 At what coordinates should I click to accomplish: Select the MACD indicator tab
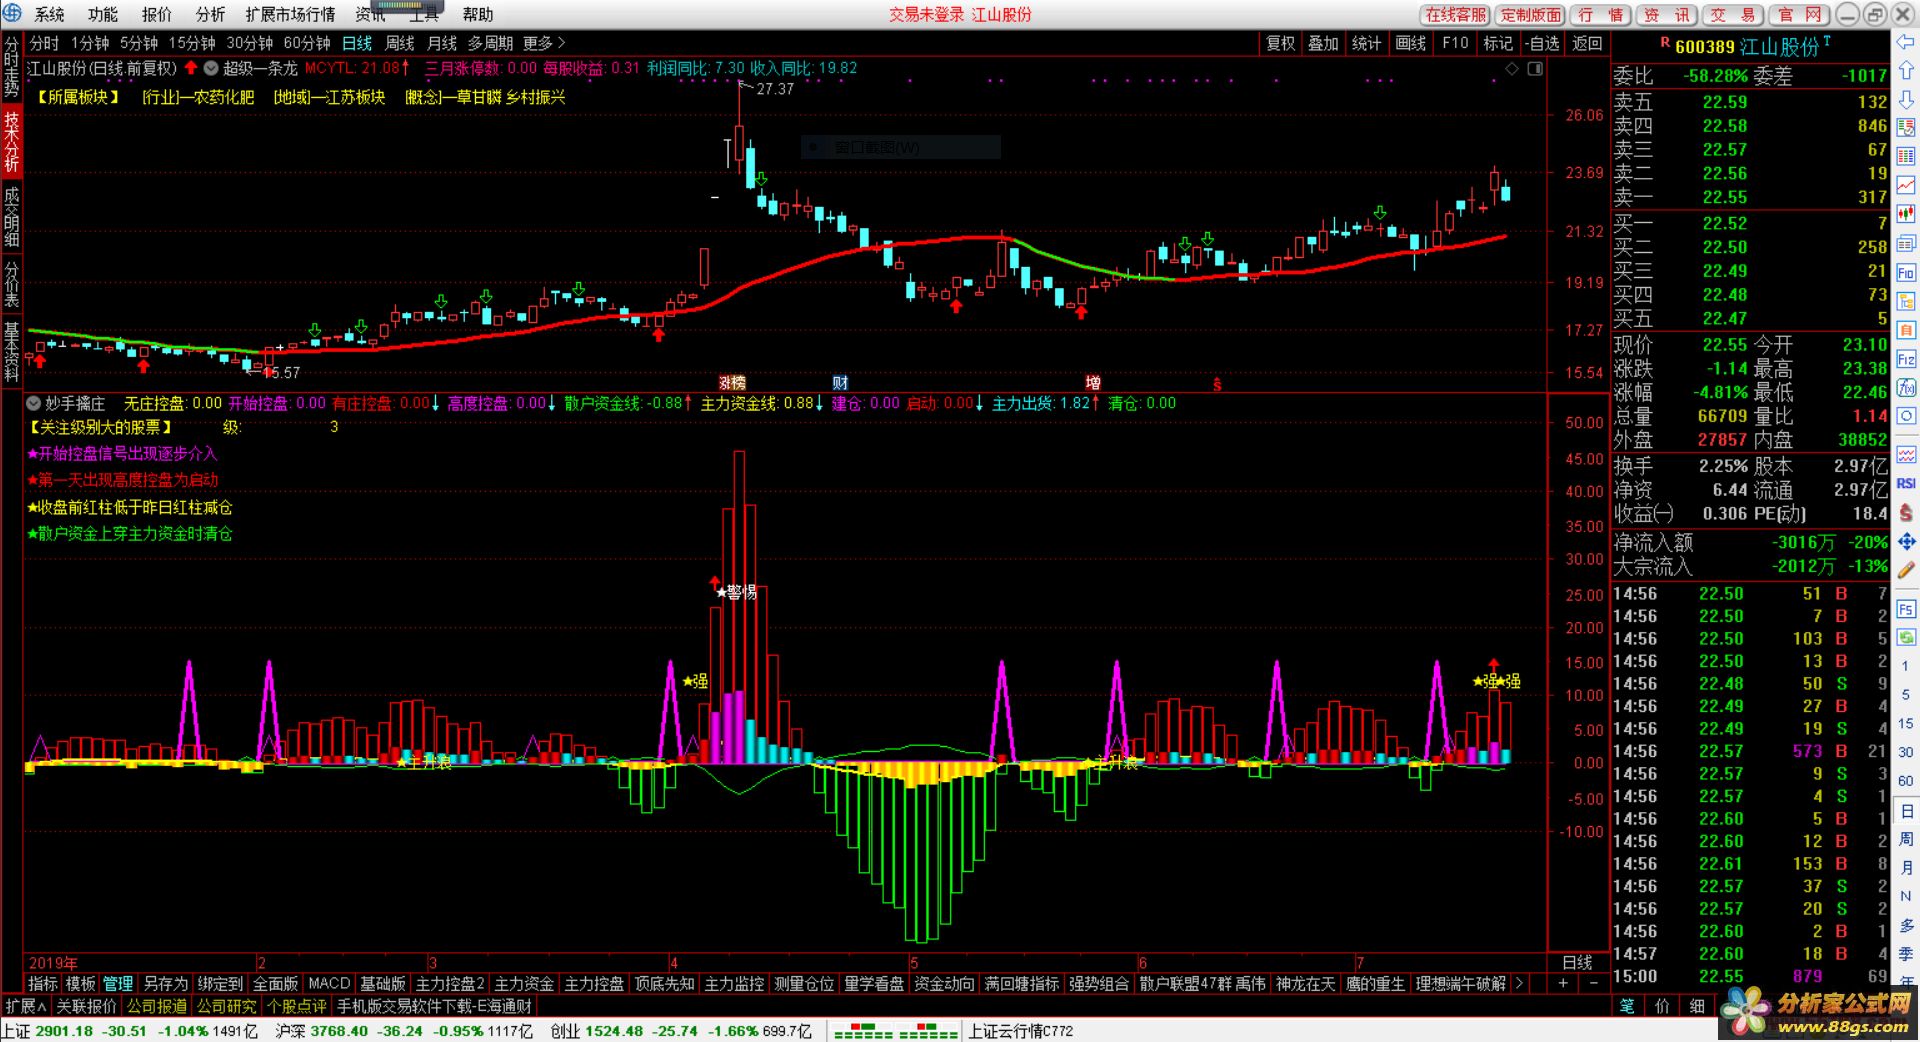pos(329,984)
